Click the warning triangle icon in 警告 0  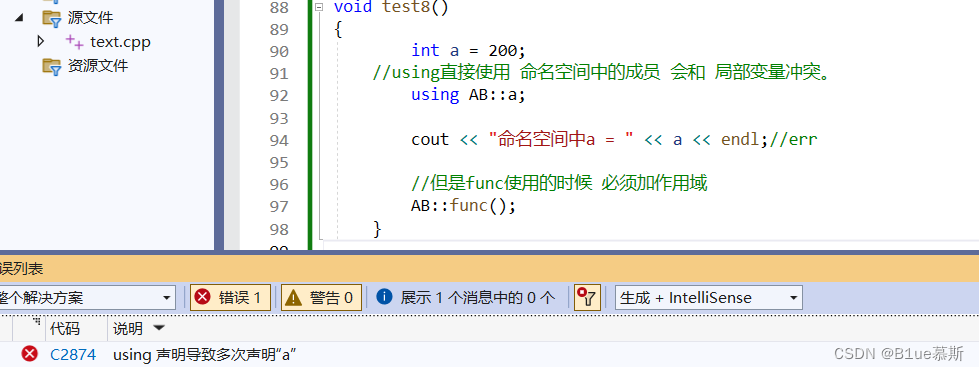pos(293,298)
